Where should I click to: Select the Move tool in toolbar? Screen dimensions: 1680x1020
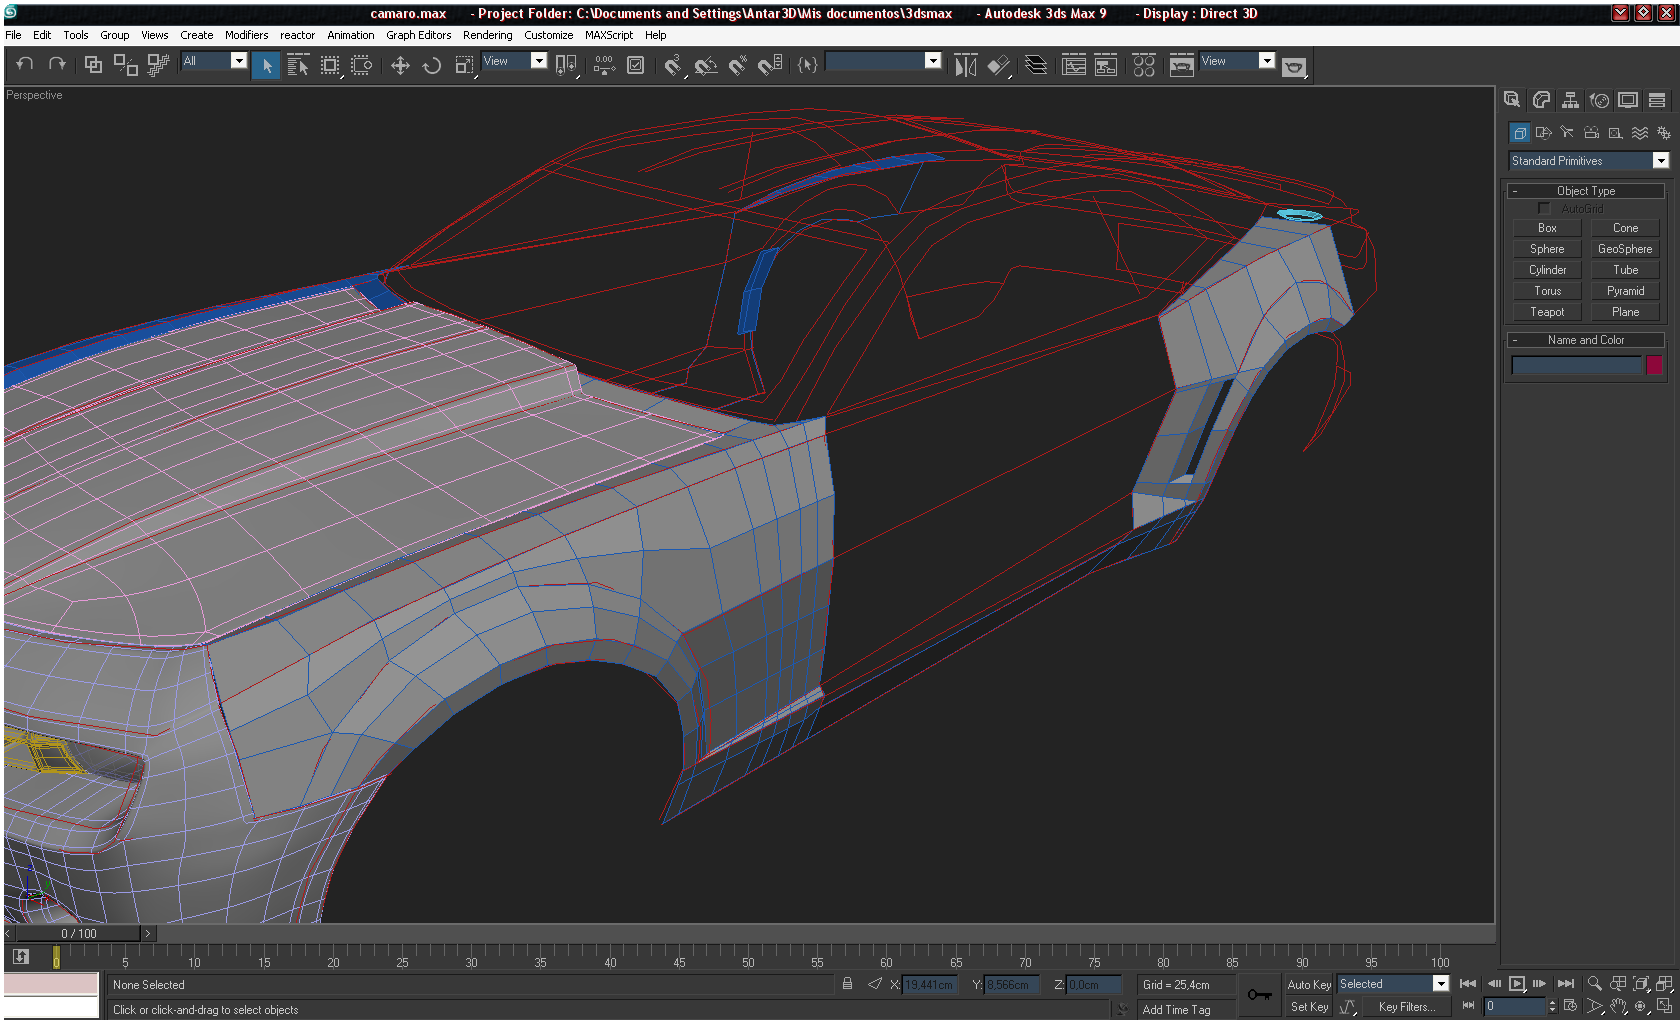400,66
